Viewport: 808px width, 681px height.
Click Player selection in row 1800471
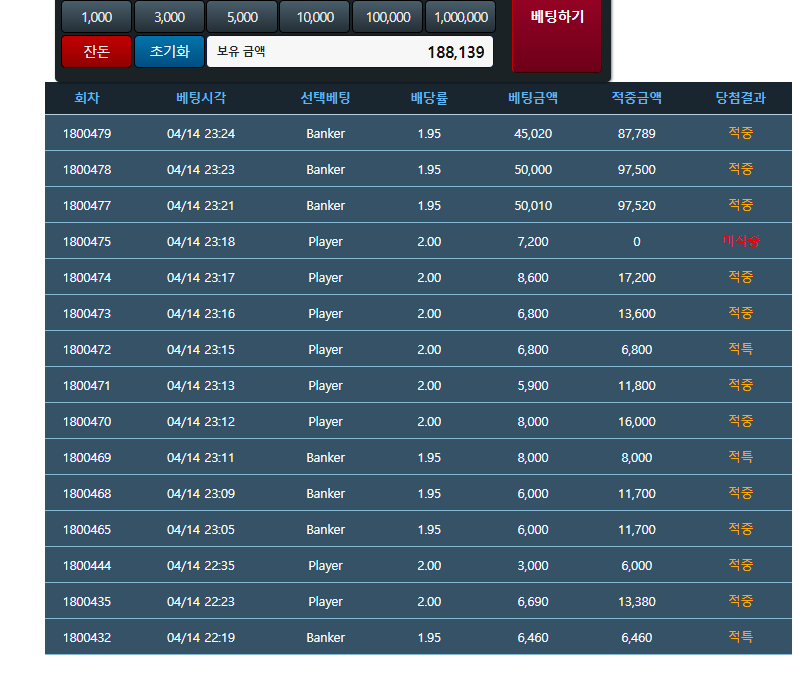326,386
